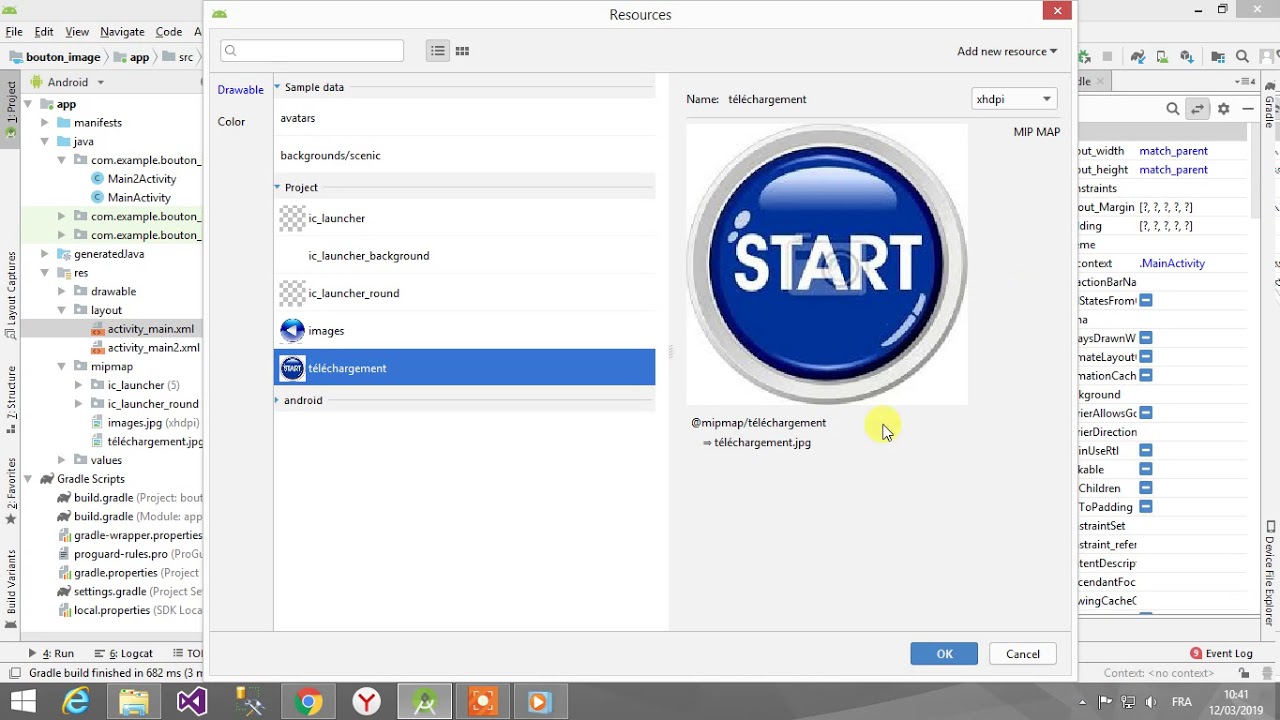The image size is (1280, 720).
Task: Toggle checkbox beside inUseRtl attribute
Action: [1146, 451]
